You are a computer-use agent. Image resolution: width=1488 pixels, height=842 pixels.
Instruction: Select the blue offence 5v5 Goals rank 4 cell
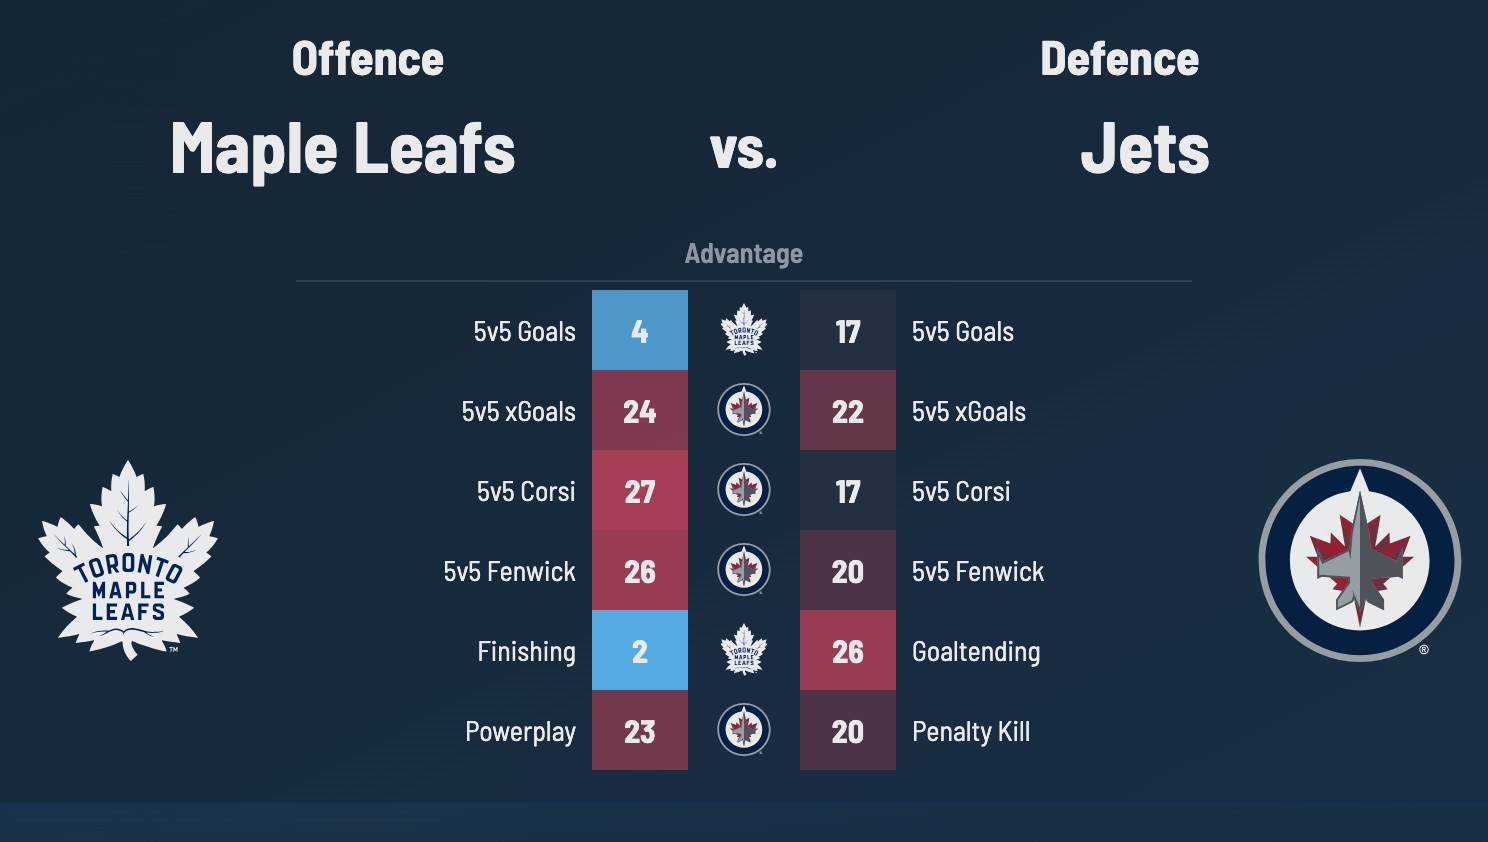click(640, 330)
